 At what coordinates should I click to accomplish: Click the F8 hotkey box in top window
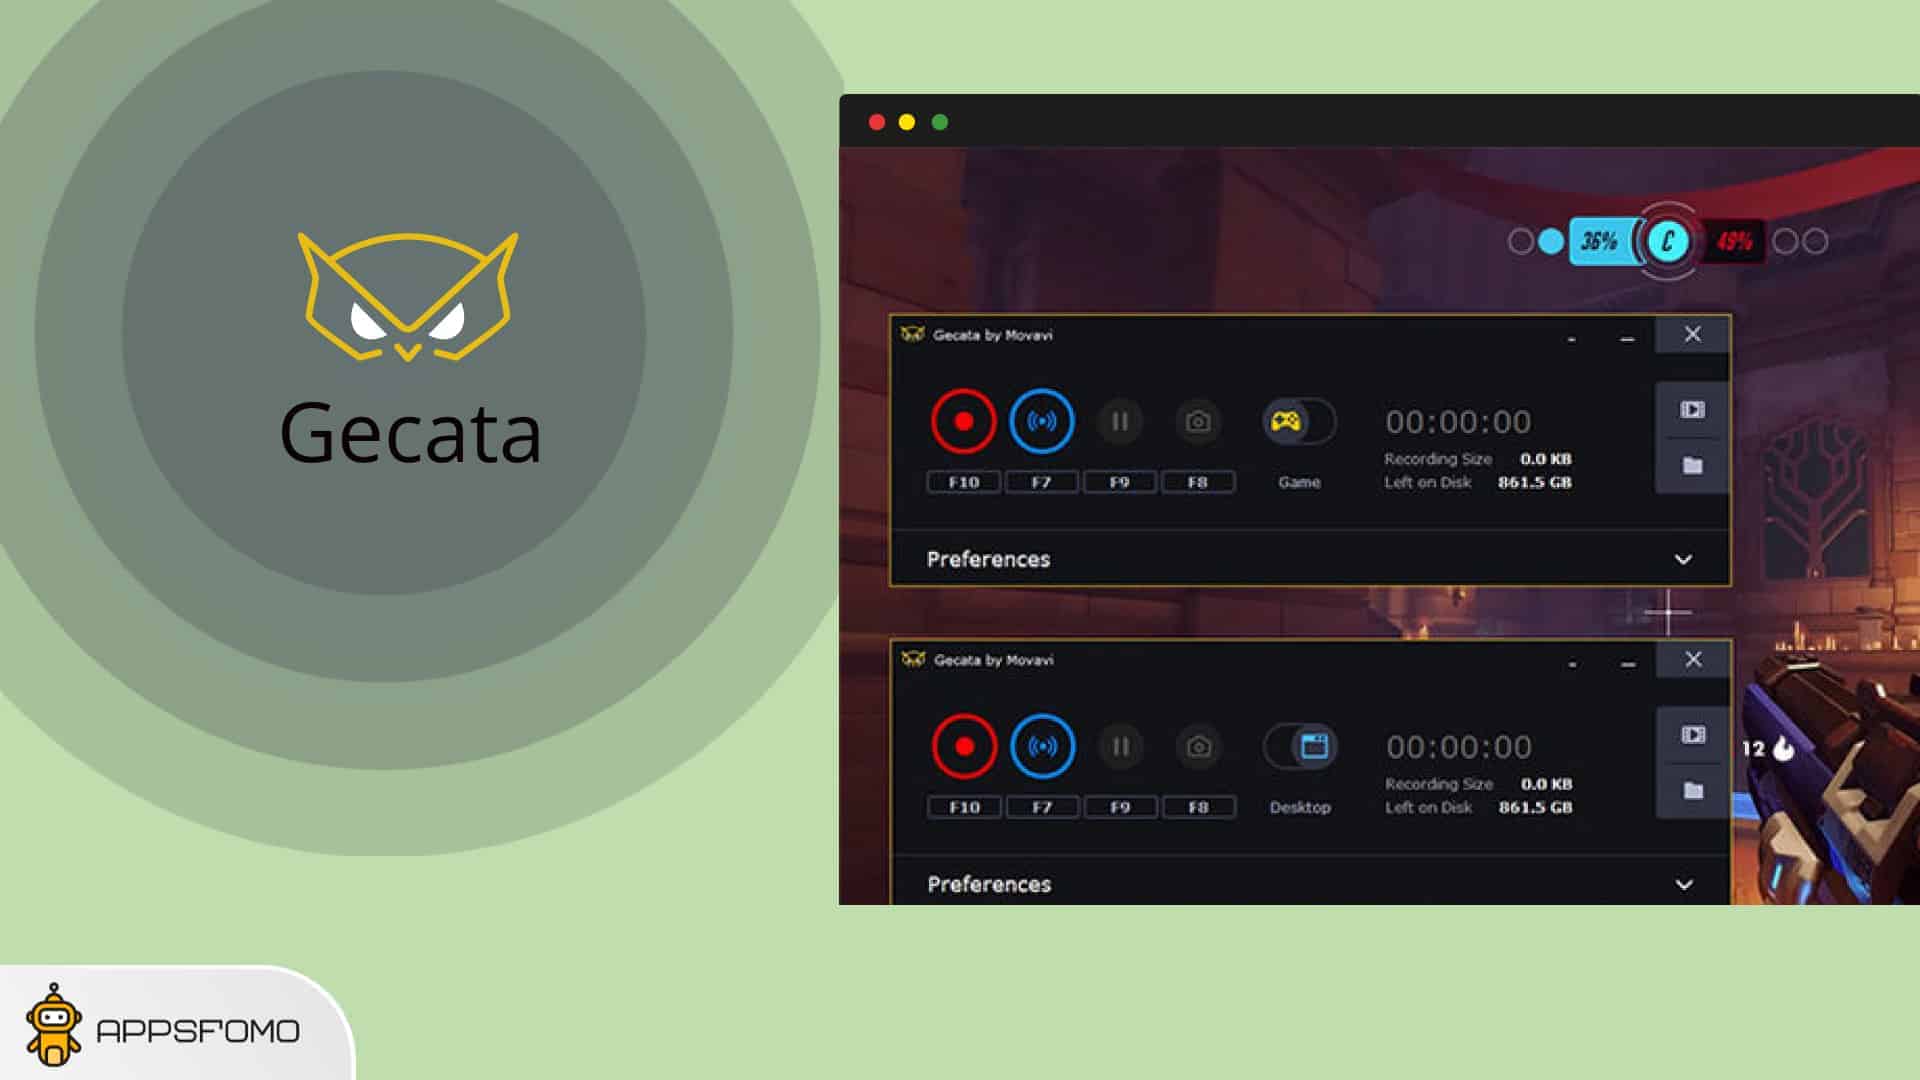click(x=1197, y=482)
